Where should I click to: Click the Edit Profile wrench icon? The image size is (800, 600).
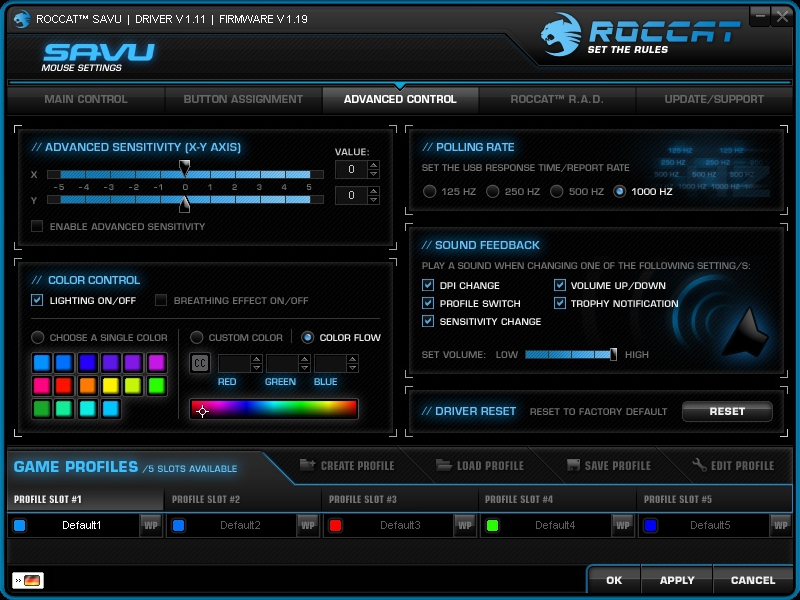tap(700, 465)
